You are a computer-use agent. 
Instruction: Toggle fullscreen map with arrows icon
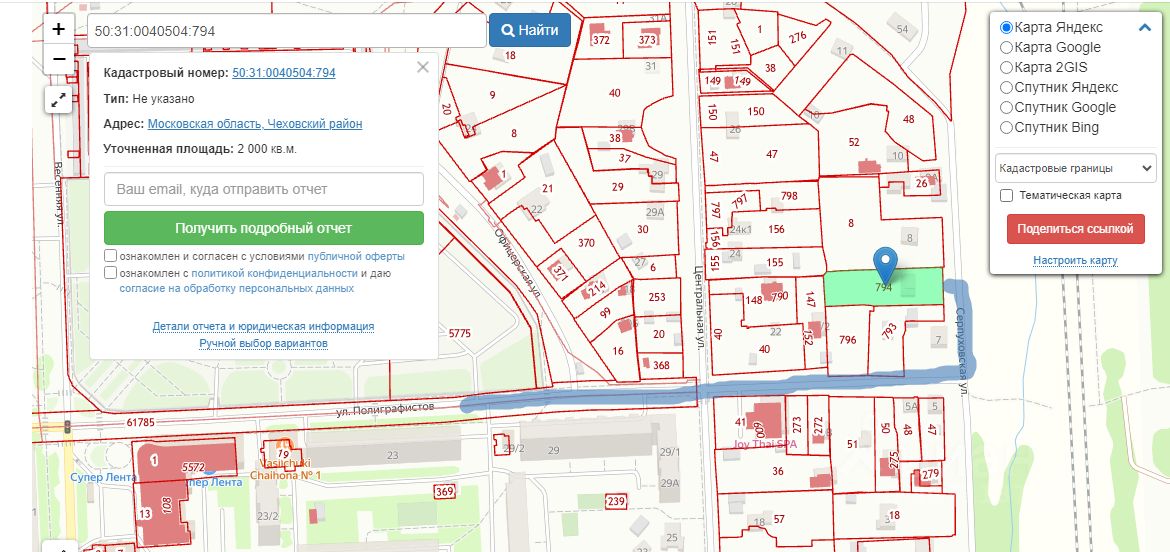click(59, 99)
